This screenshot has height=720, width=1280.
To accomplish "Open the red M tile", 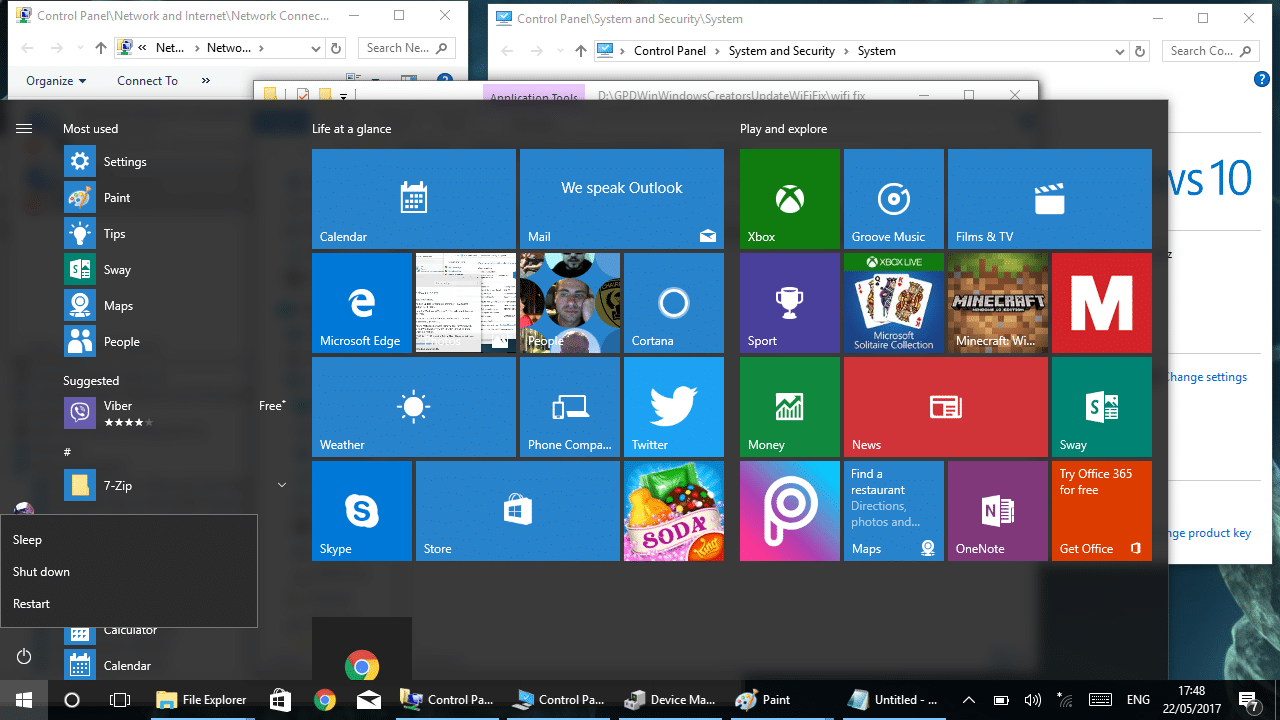I will coord(1102,303).
